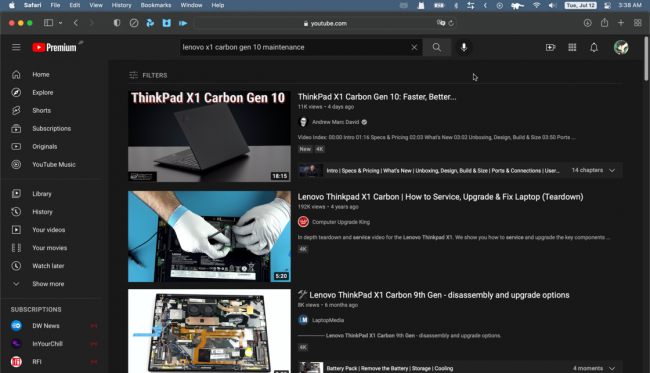This screenshot has width=650, height=373.
Task: Open DW News subscription
Action: coord(46,326)
